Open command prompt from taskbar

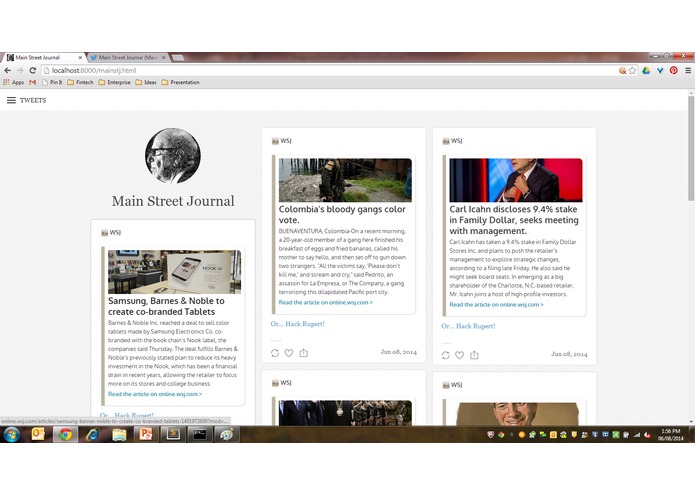click(200, 435)
